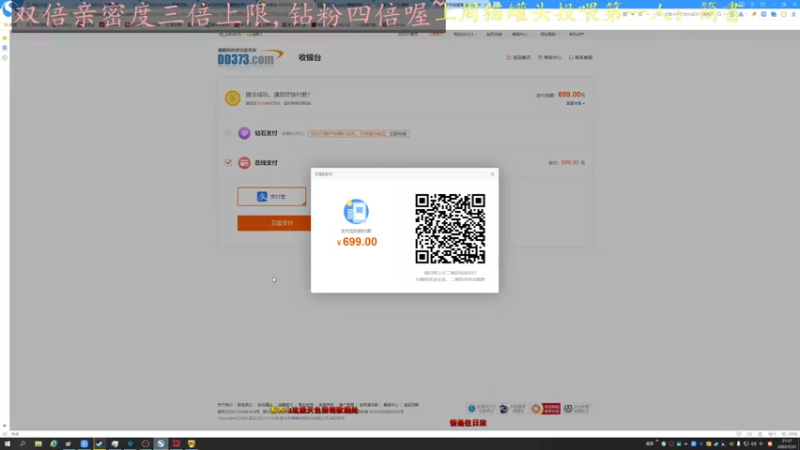800x450 pixels.
Task: Expand the 网站导航 top menu
Action: (549, 34)
